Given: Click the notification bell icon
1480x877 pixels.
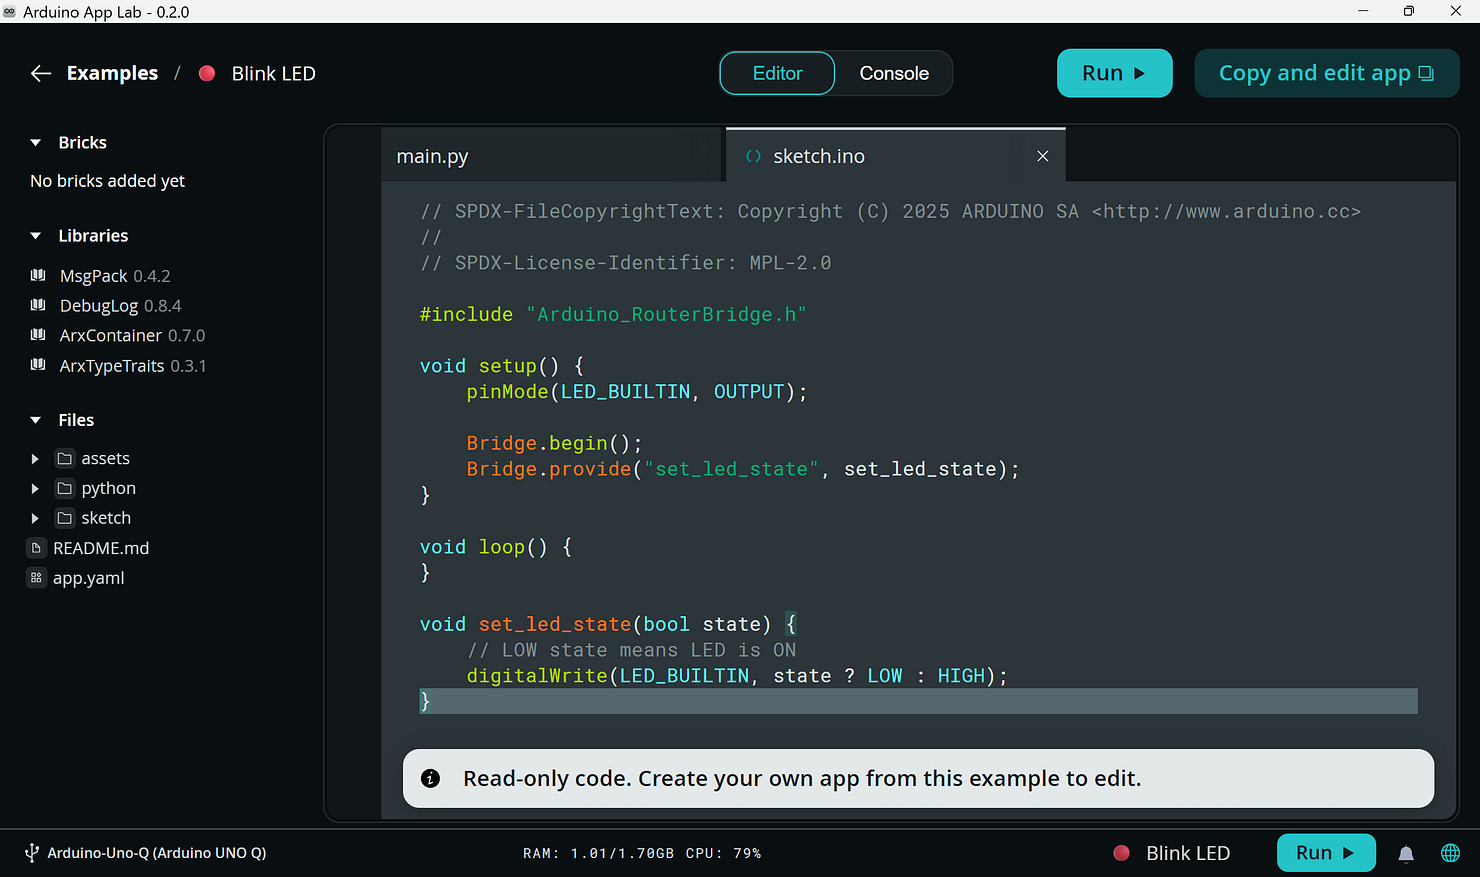Looking at the screenshot, I should 1406,853.
